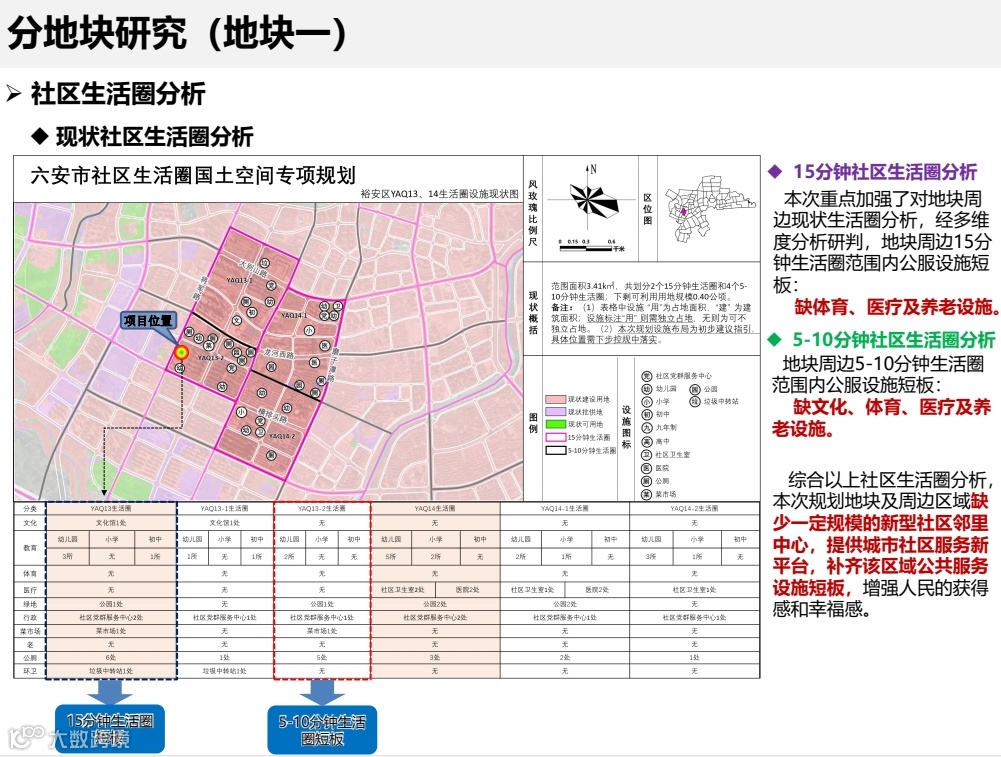The image size is (1001, 757).
Task: Click the 现状概括 section label
Action: [533, 313]
